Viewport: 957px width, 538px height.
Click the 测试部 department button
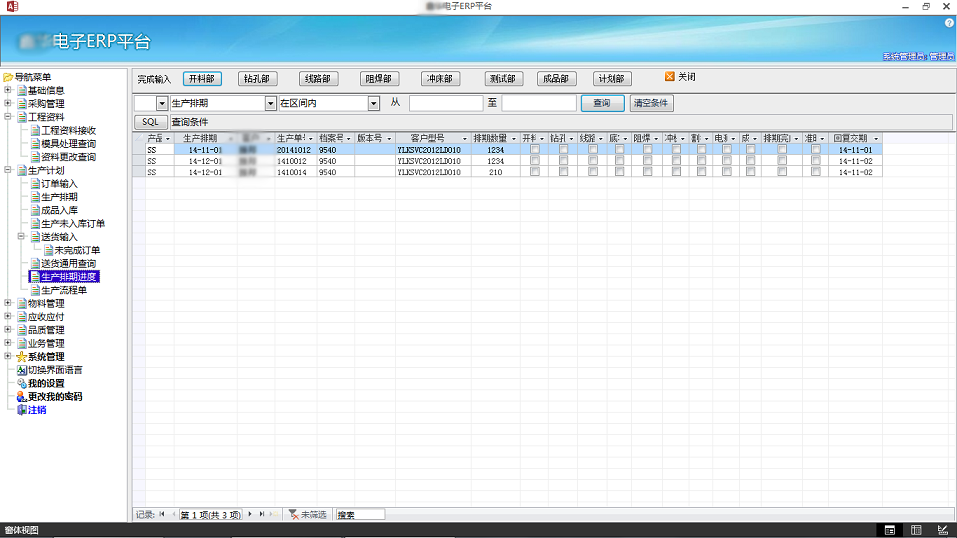coord(503,79)
